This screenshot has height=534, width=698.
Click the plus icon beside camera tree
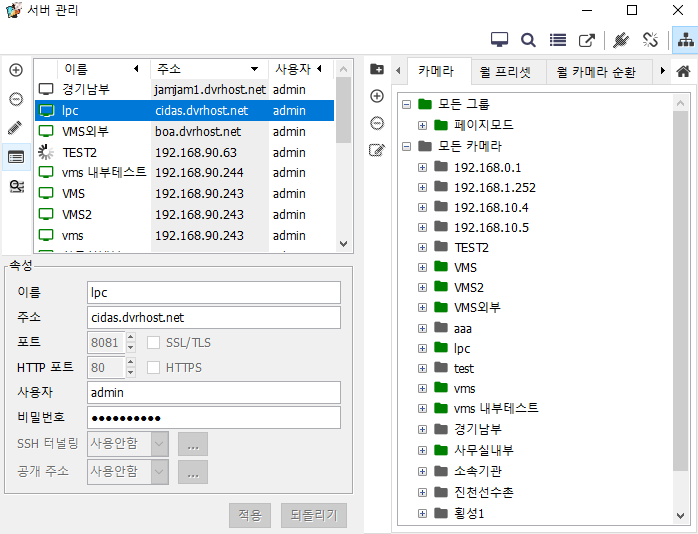pos(377,96)
